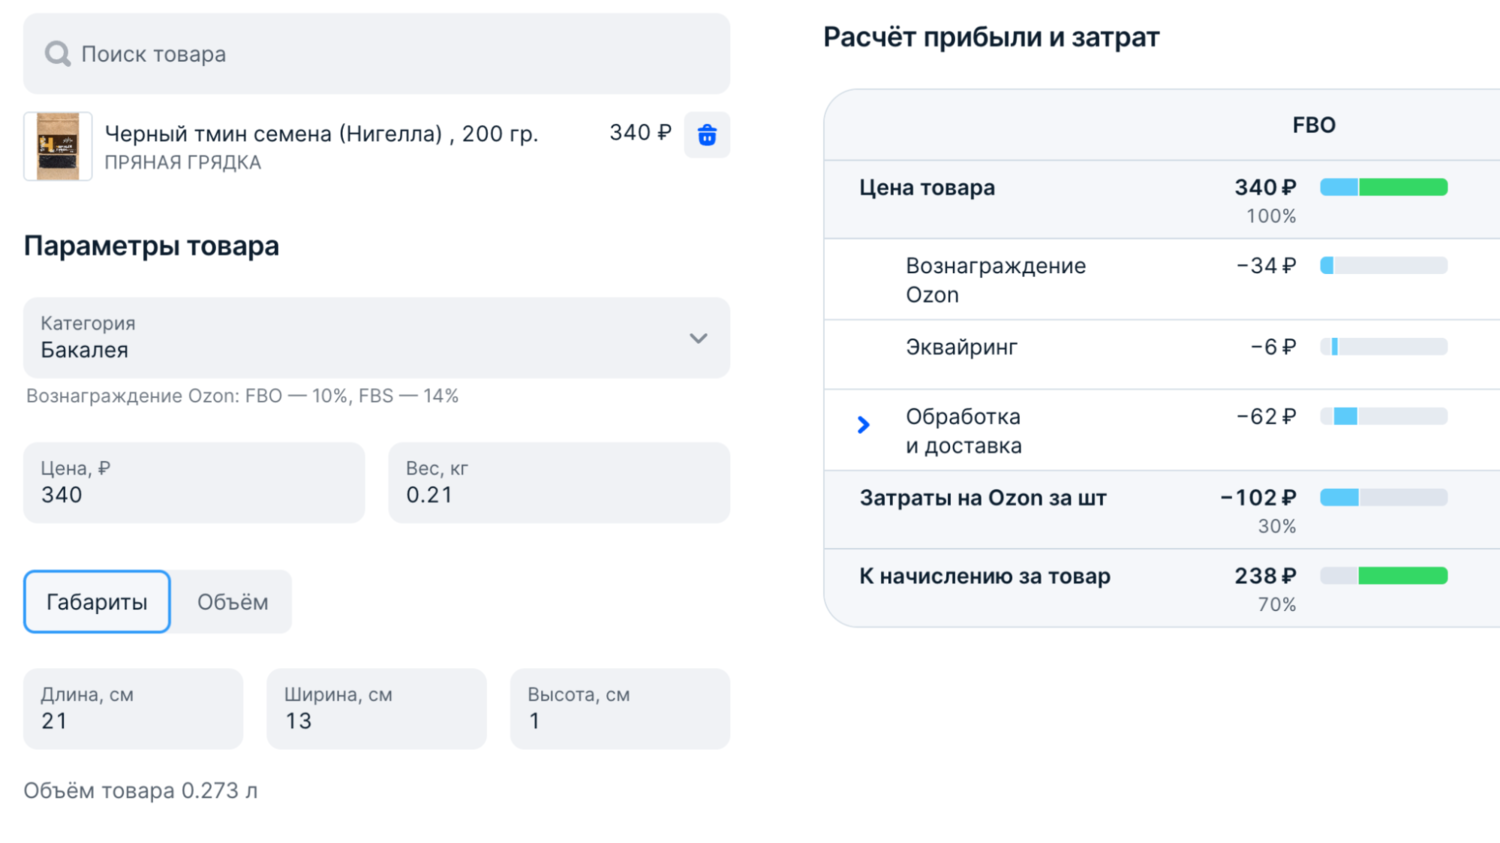Click the product name Черный тмин семена
This screenshot has height=843, width=1500.
pyautogui.click(x=321, y=134)
